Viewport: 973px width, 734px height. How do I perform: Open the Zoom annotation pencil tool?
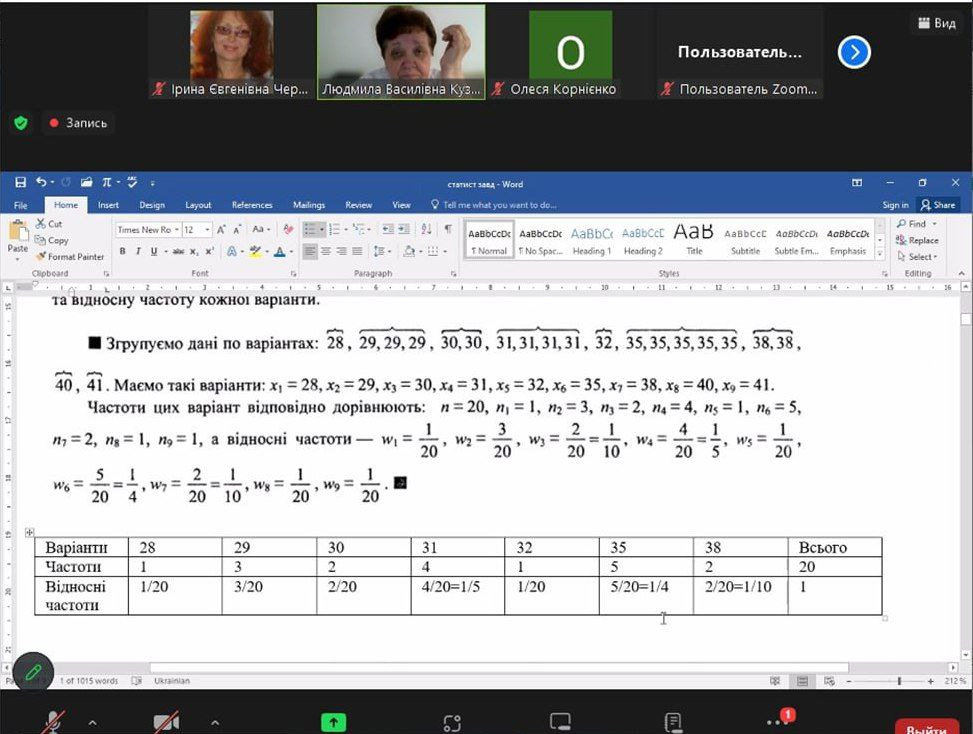click(34, 671)
